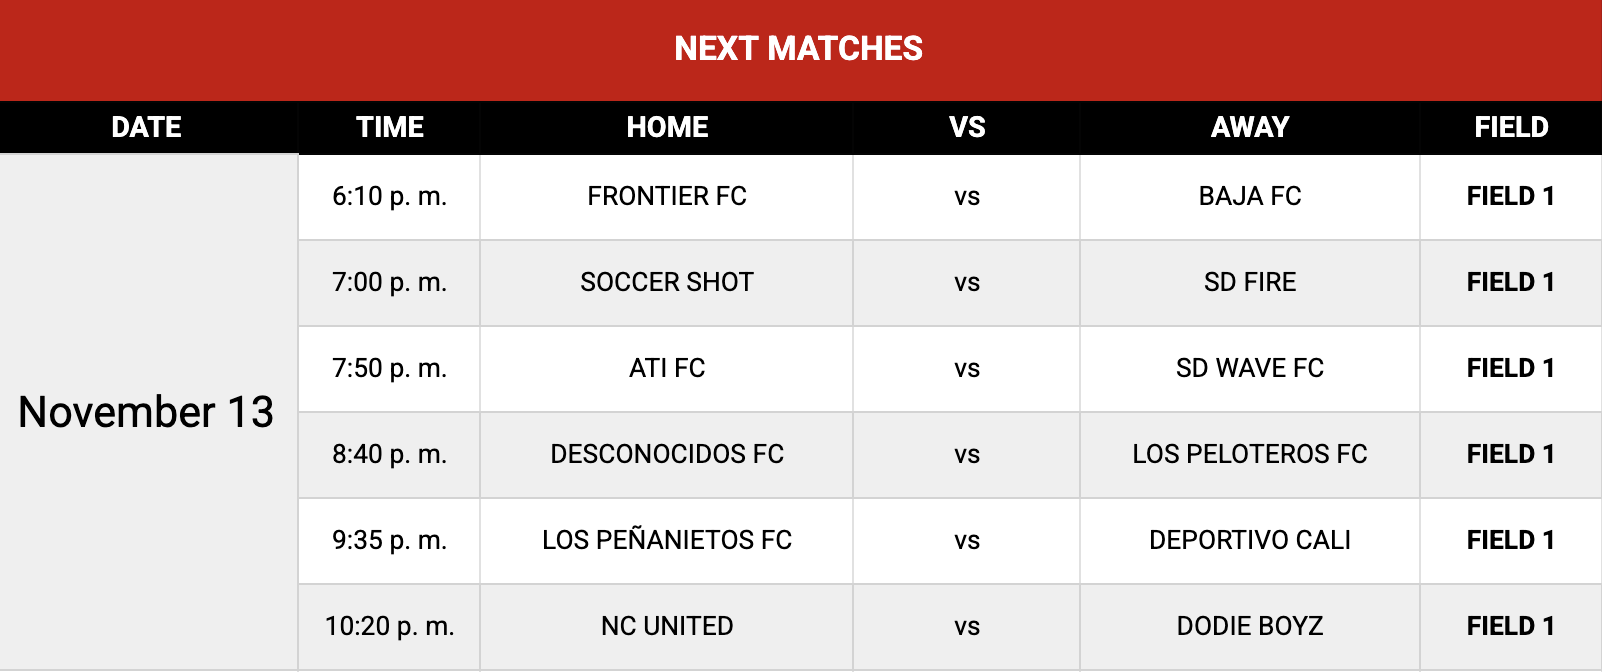Click the SD FIRE team name

pyautogui.click(x=1250, y=282)
